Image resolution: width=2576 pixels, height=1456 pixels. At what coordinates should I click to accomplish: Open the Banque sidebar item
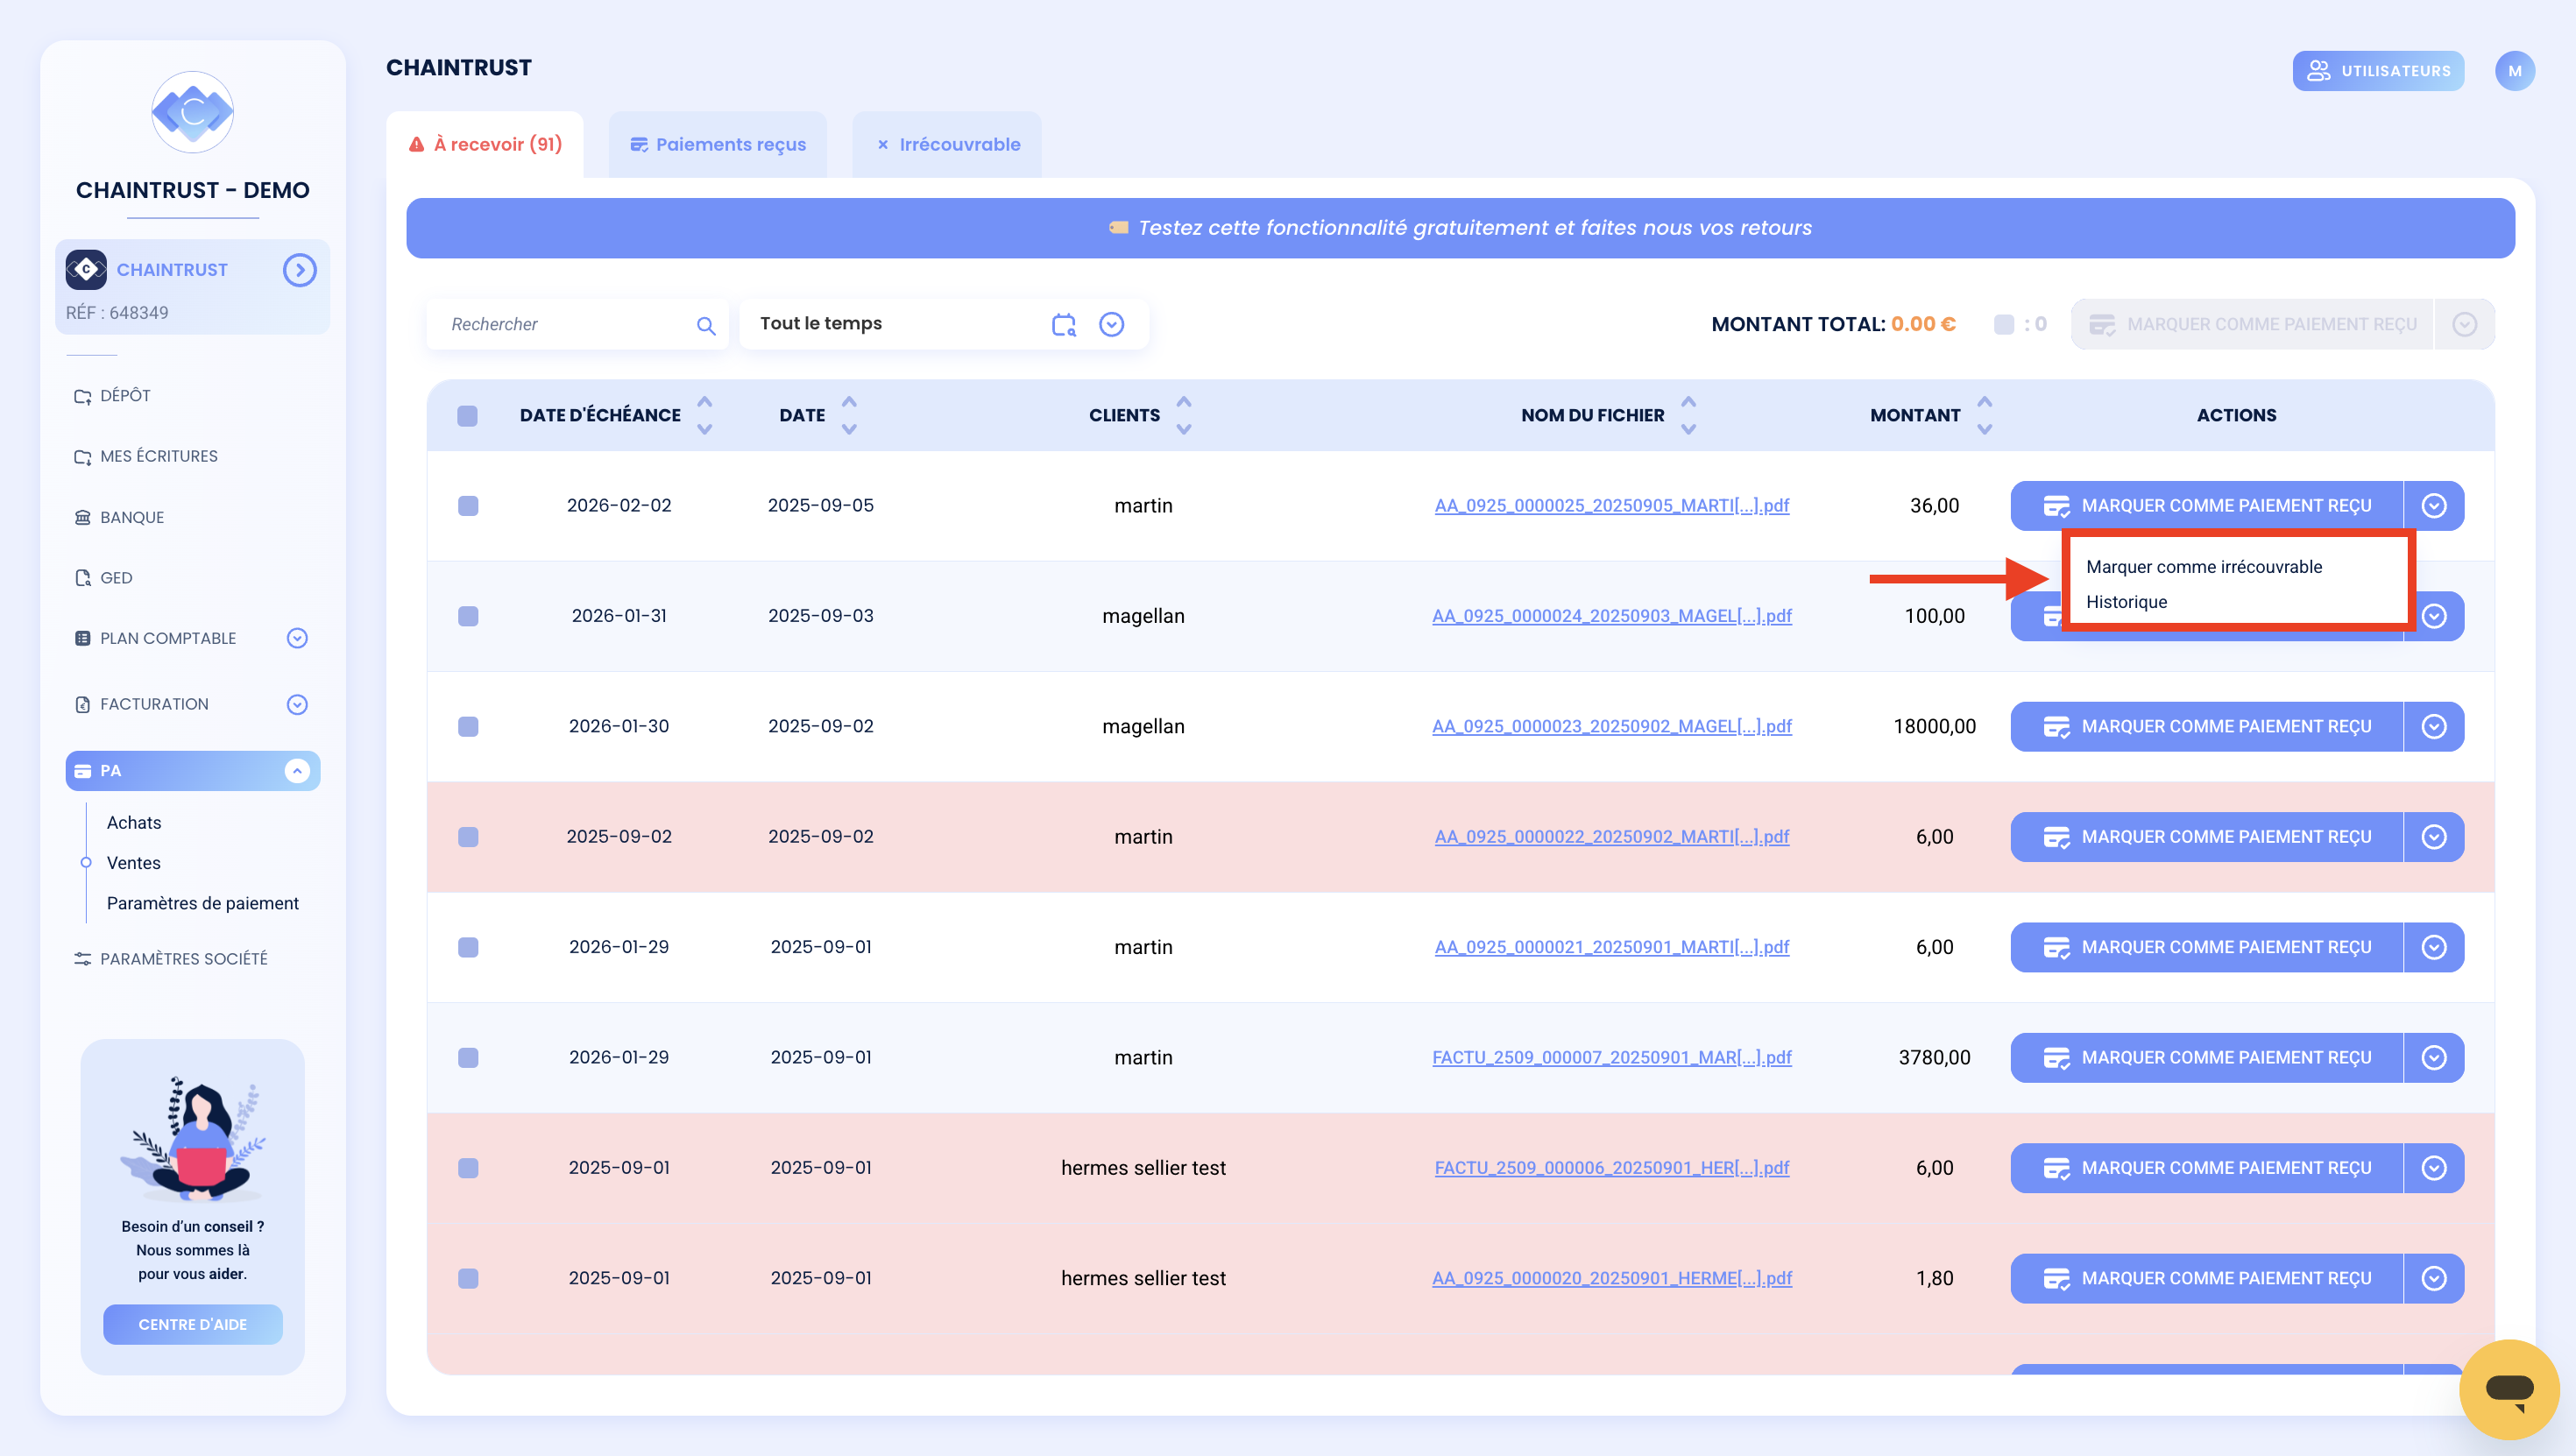(x=132, y=517)
